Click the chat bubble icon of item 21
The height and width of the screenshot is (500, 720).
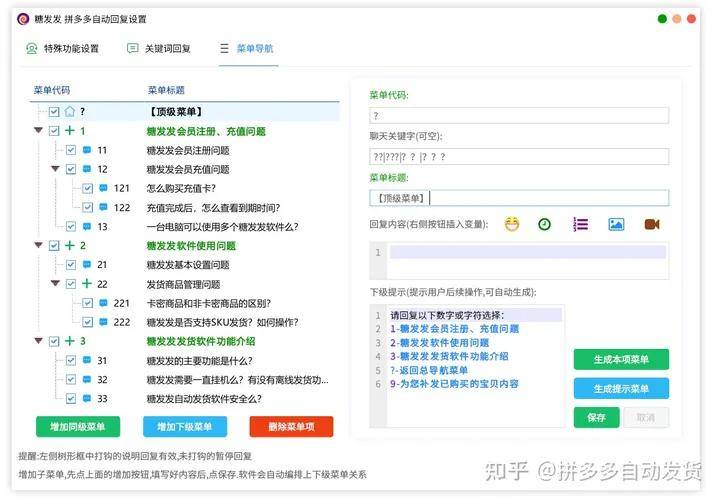(87, 264)
